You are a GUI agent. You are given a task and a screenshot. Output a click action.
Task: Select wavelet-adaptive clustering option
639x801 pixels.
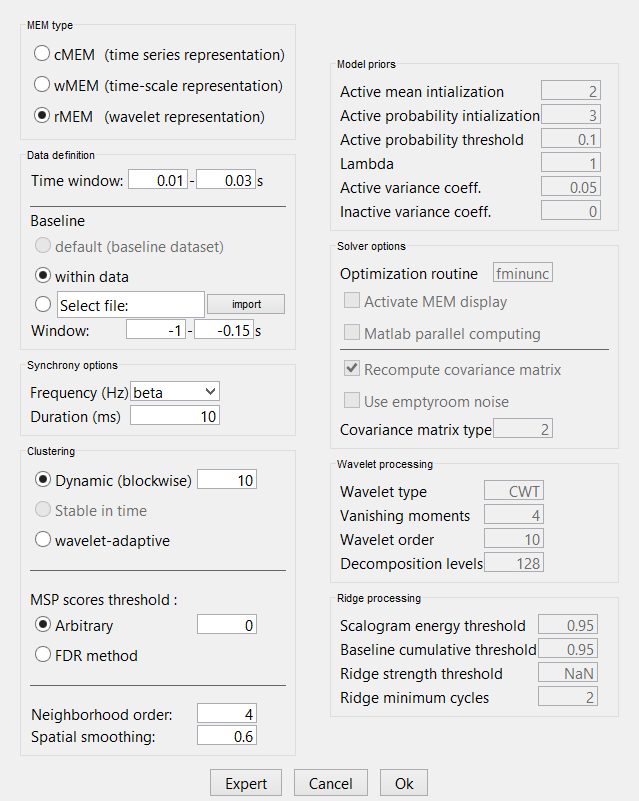click(x=43, y=540)
